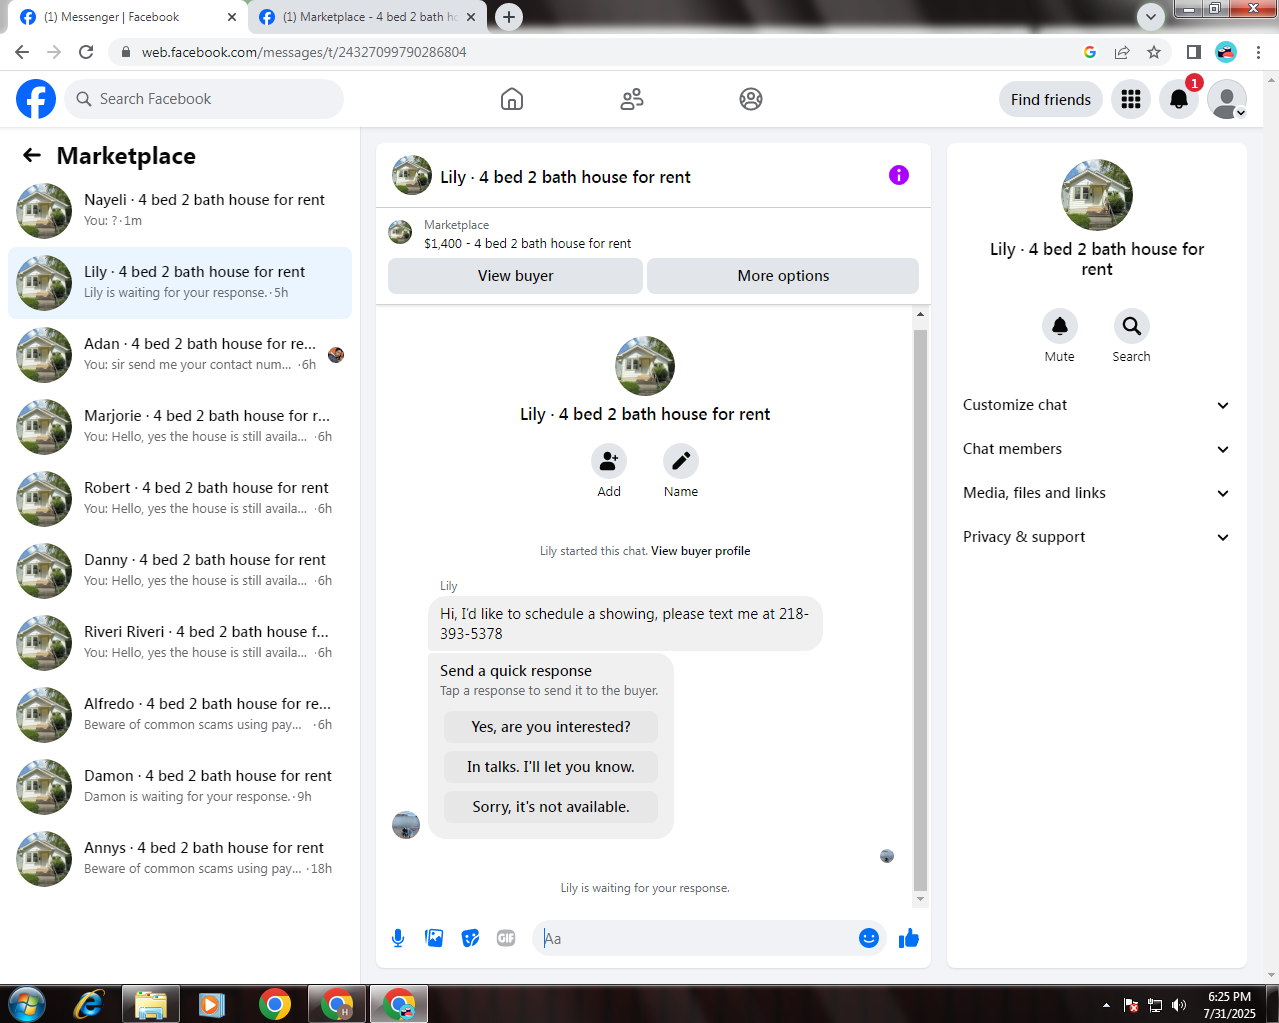1279x1023 pixels.
Task: Open the sticker picker icon
Action: [x=470, y=938]
